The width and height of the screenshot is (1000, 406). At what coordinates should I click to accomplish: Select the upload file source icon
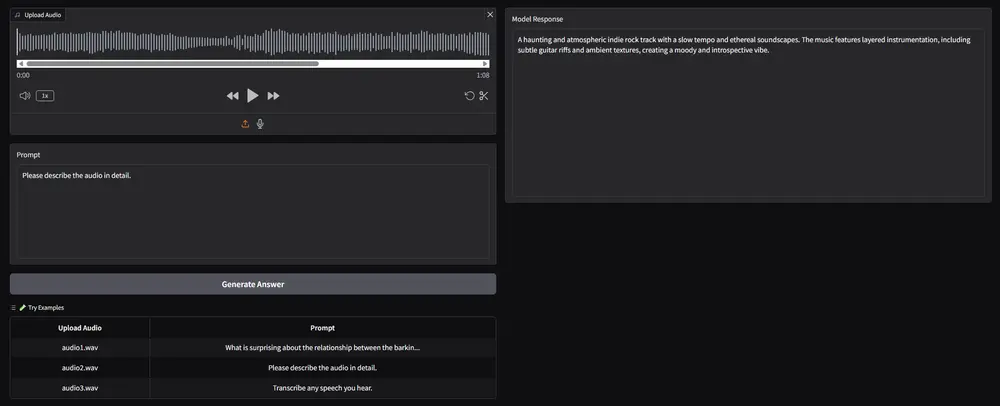pos(245,124)
